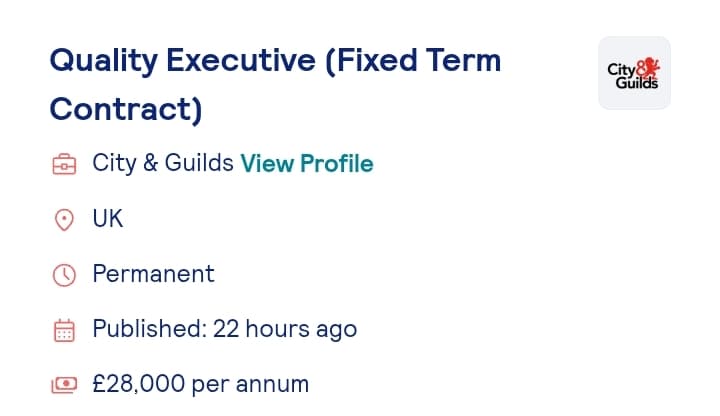Select the City & Guilds company name text

163,163
